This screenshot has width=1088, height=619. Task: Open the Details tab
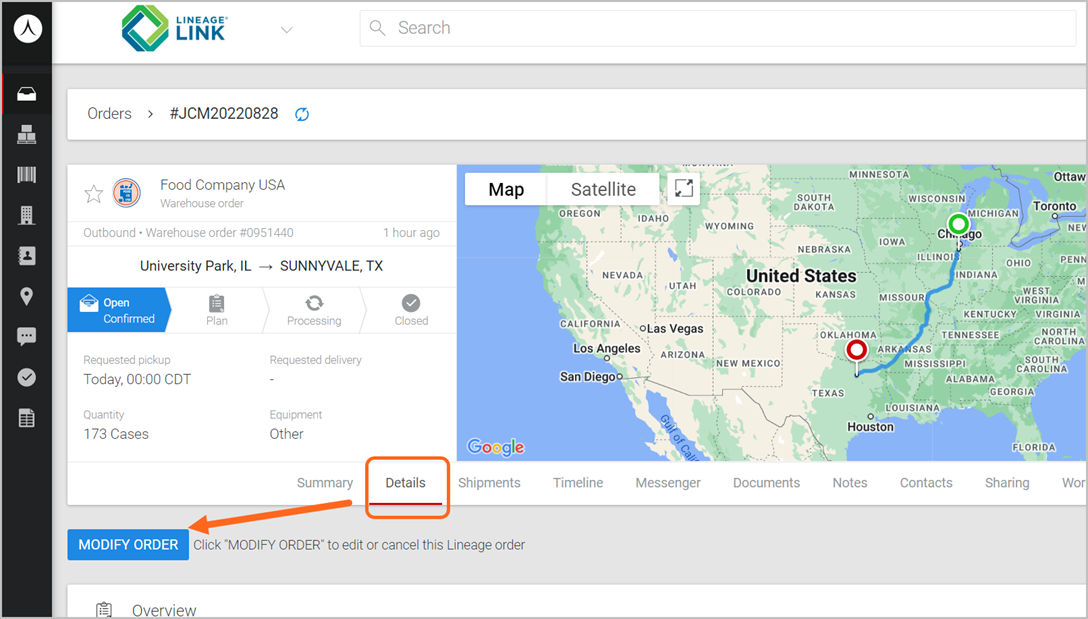pos(405,483)
